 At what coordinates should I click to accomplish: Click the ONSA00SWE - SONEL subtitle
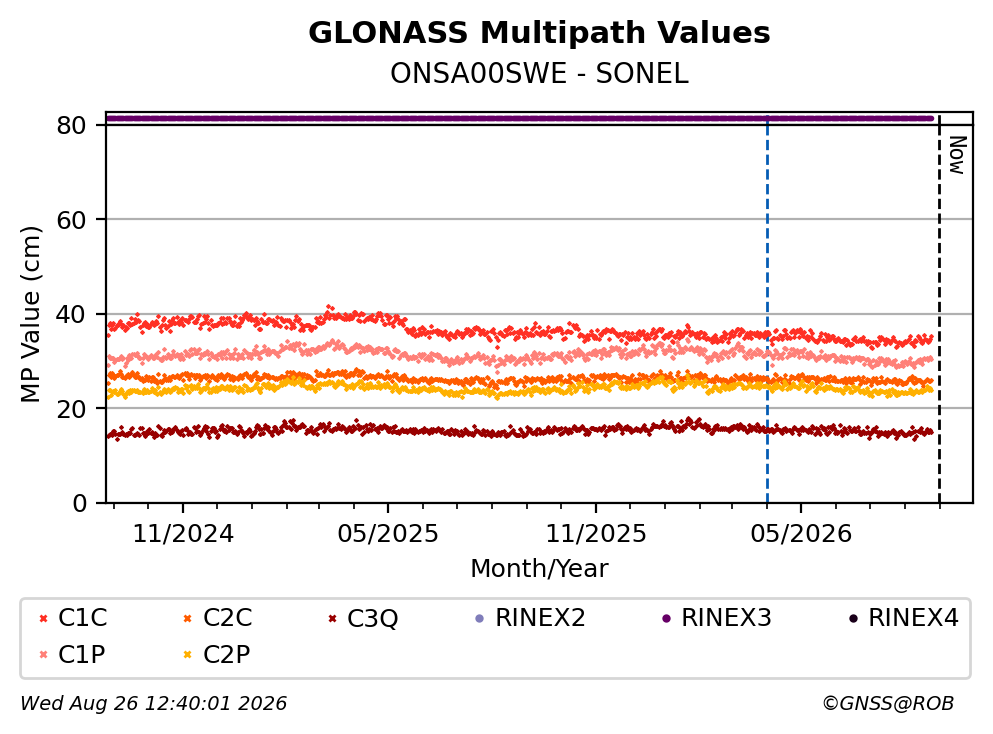click(x=539, y=74)
